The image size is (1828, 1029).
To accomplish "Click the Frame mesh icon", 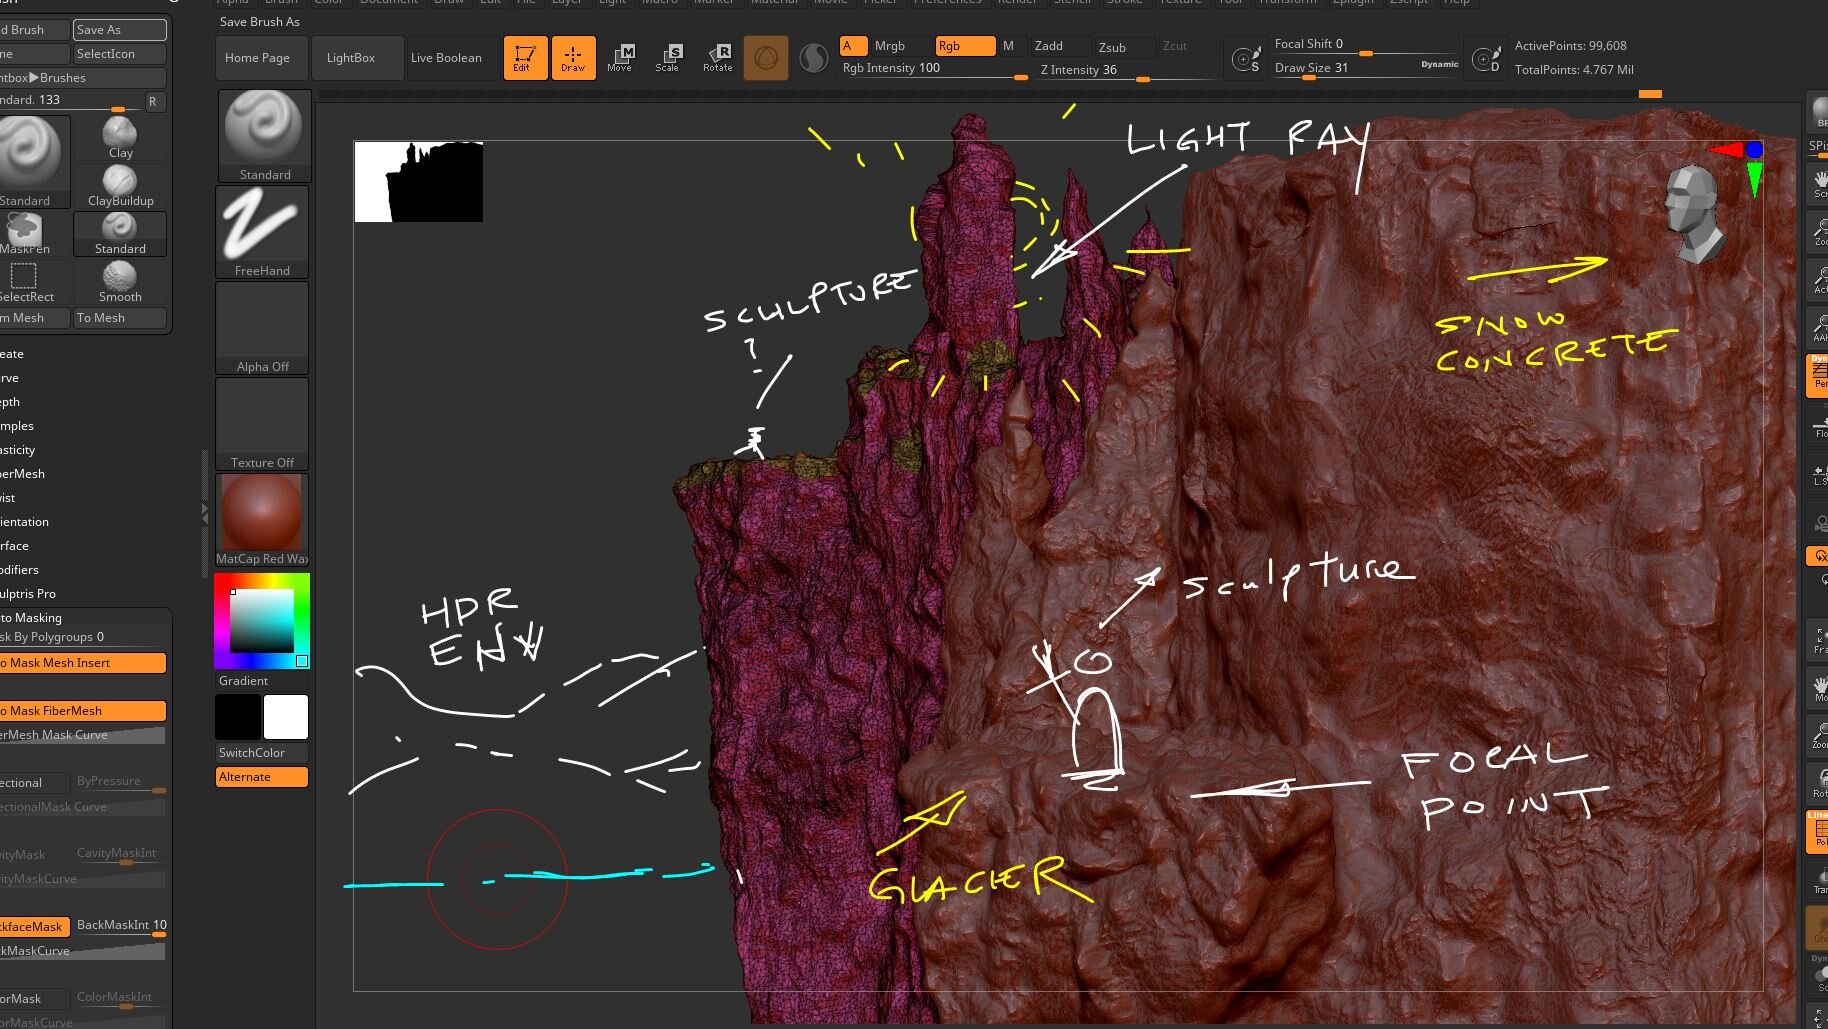I will (1819, 639).
